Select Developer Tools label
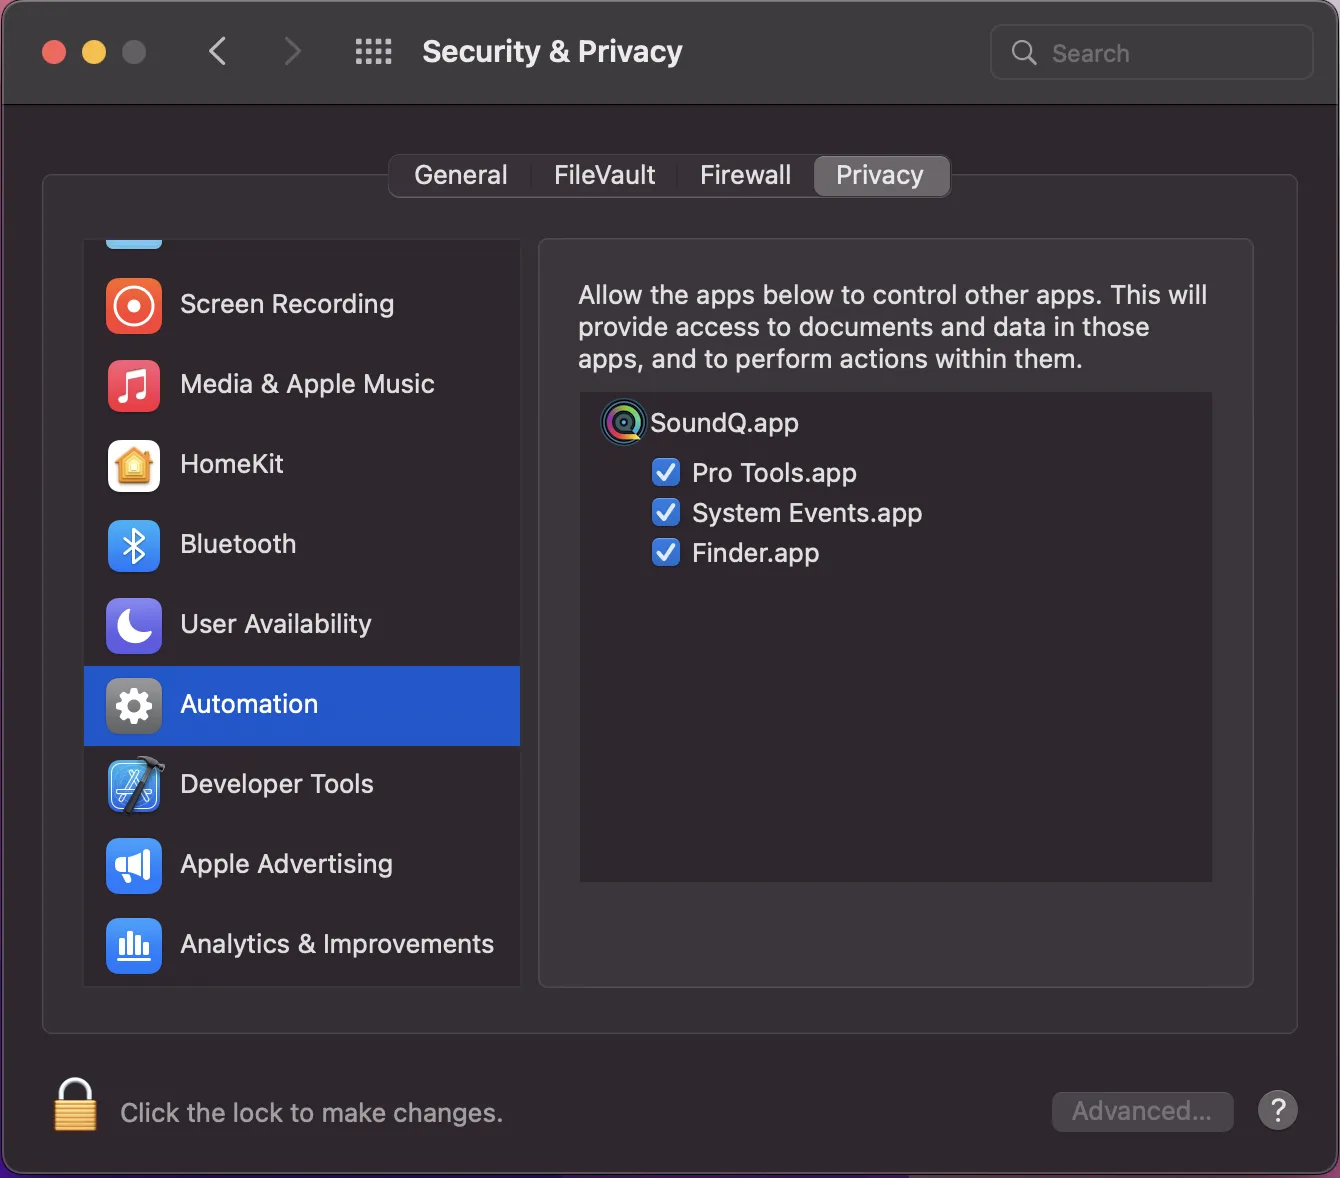Viewport: 1340px width, 1178px height. [x=277, y=784]
